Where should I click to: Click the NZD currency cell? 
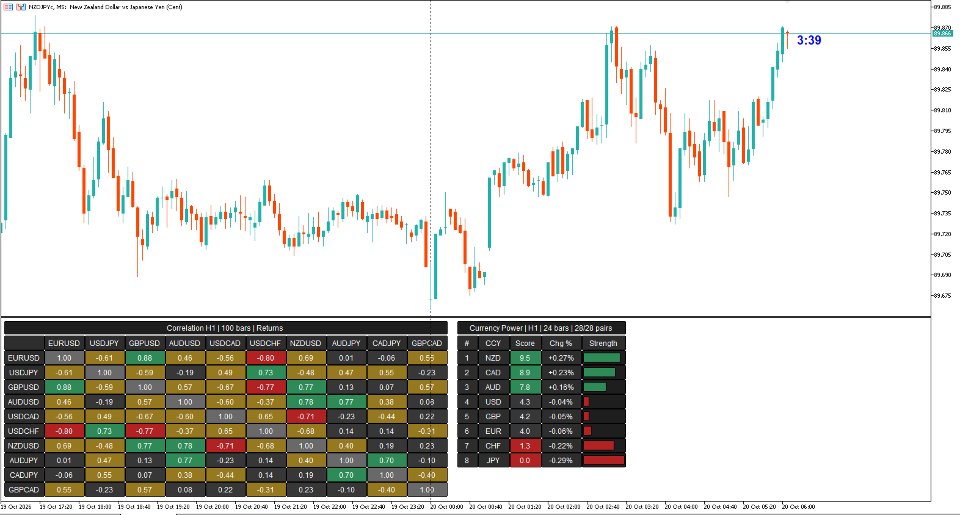(493, 358)
